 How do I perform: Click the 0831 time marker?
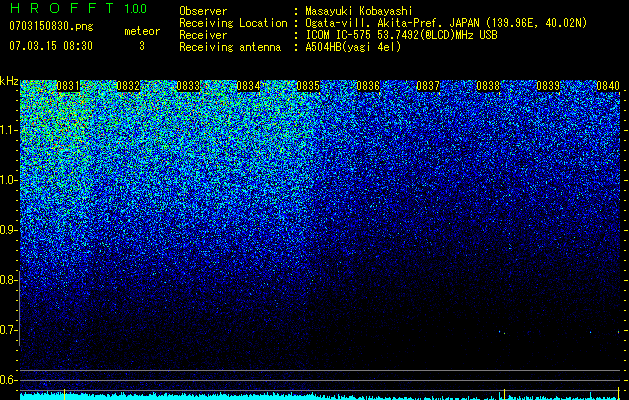coord(68,86)
